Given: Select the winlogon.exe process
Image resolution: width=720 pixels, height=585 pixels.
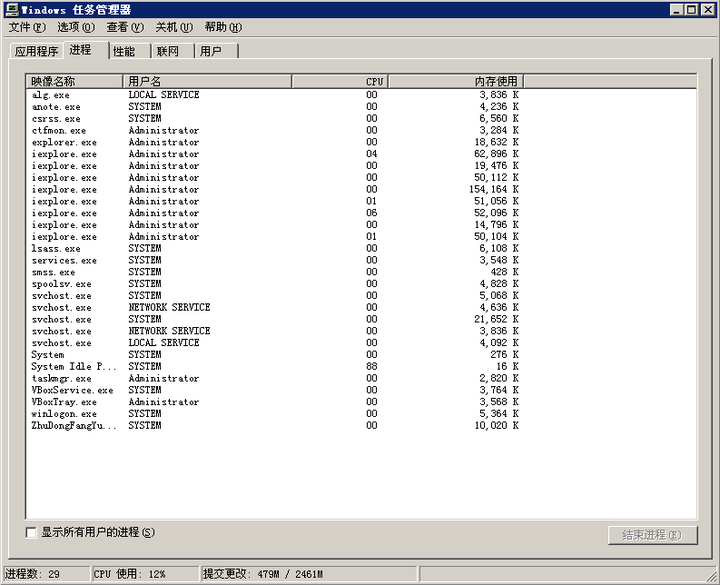Looking at the screenshot, I should point(275,414).
